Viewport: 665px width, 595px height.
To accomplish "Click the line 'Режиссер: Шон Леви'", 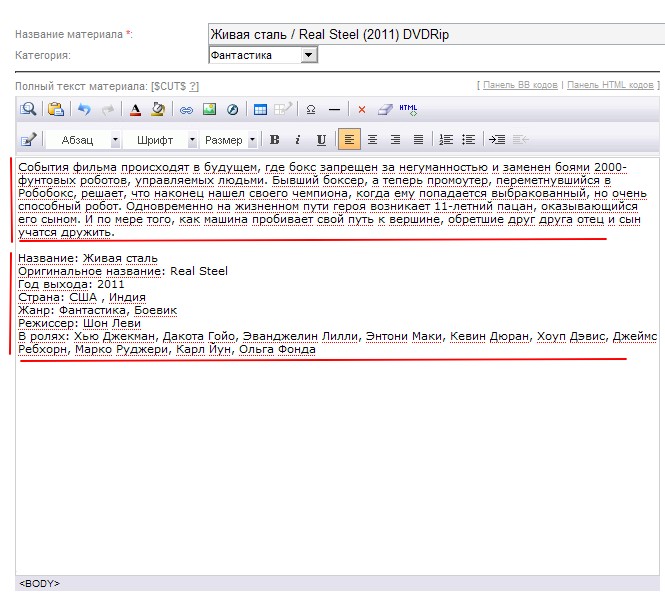I will point(79,323).
